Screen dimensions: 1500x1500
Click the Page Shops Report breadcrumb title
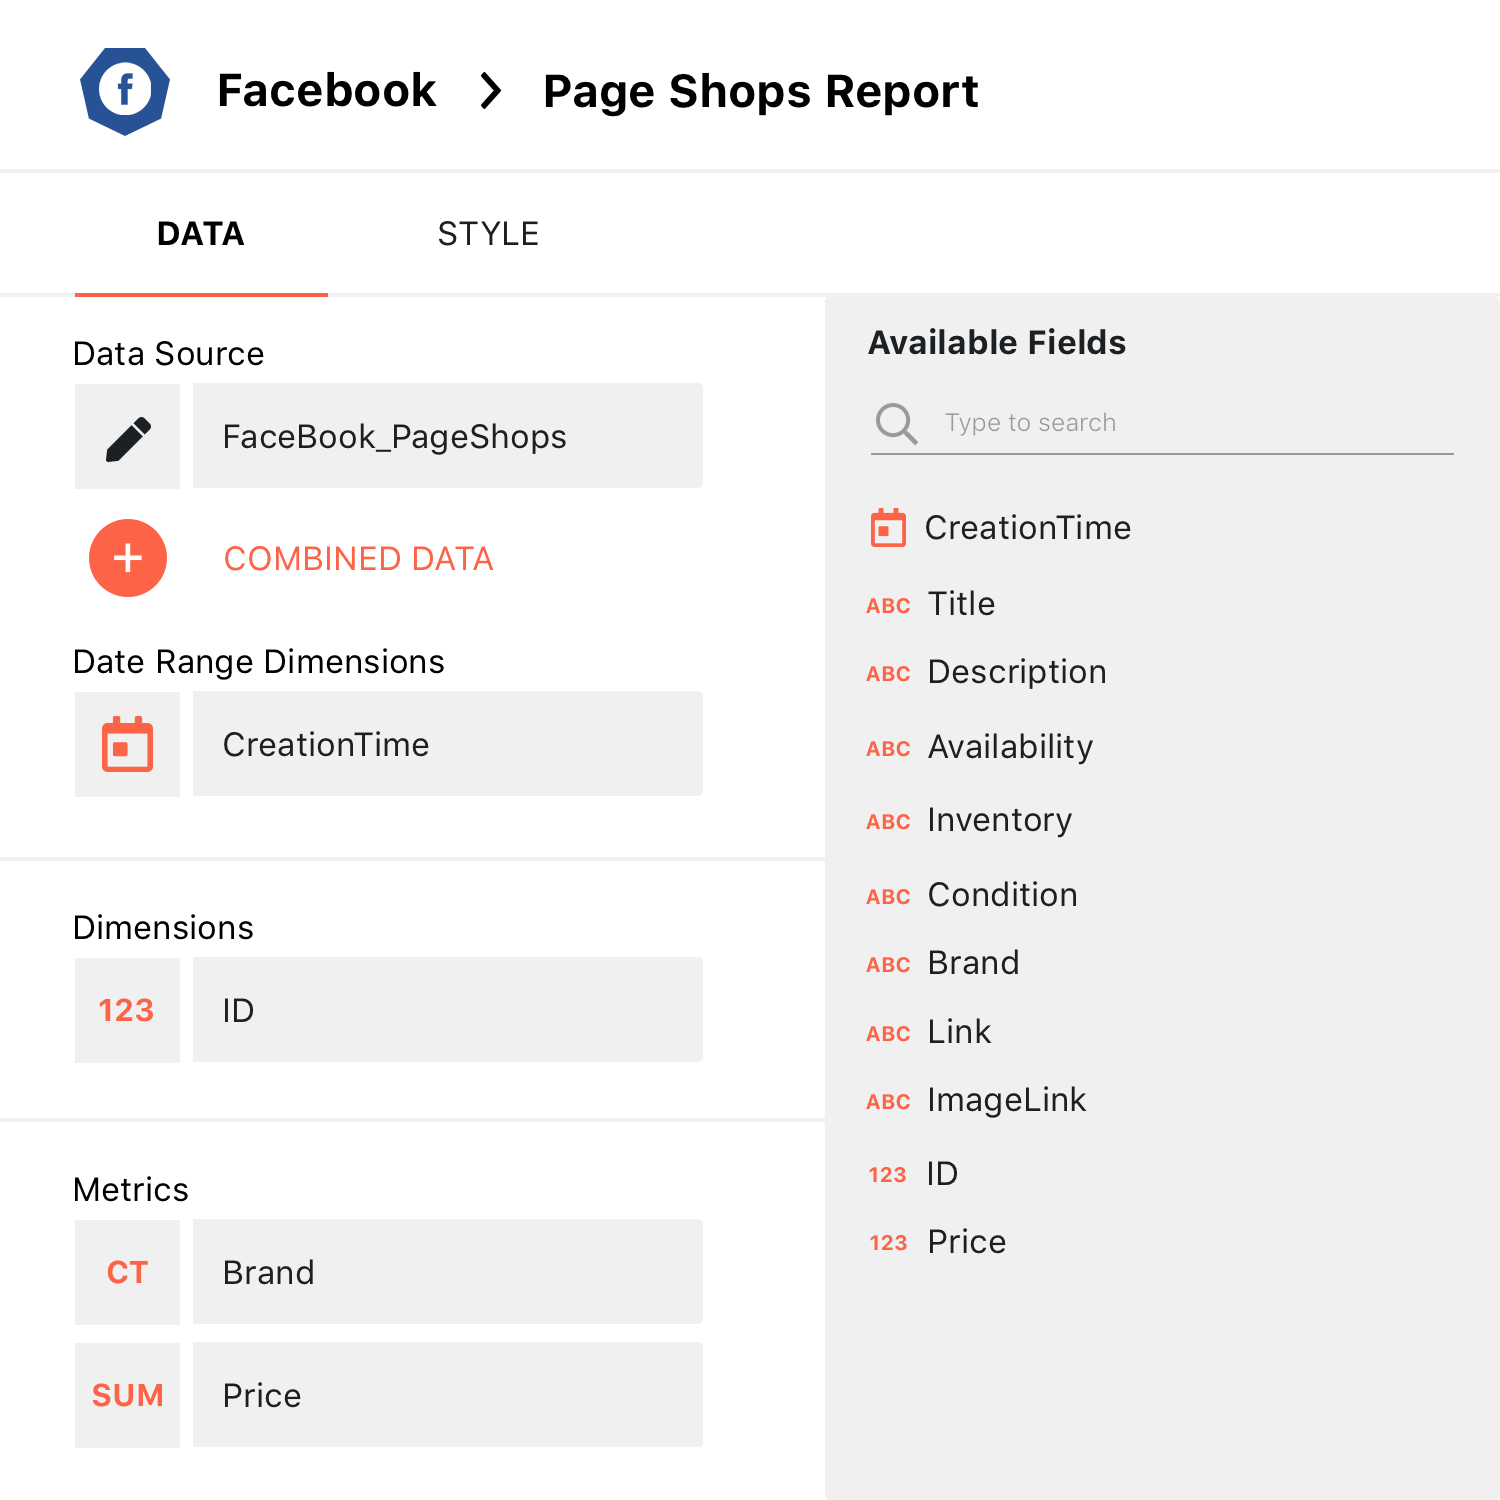(760, 92)
